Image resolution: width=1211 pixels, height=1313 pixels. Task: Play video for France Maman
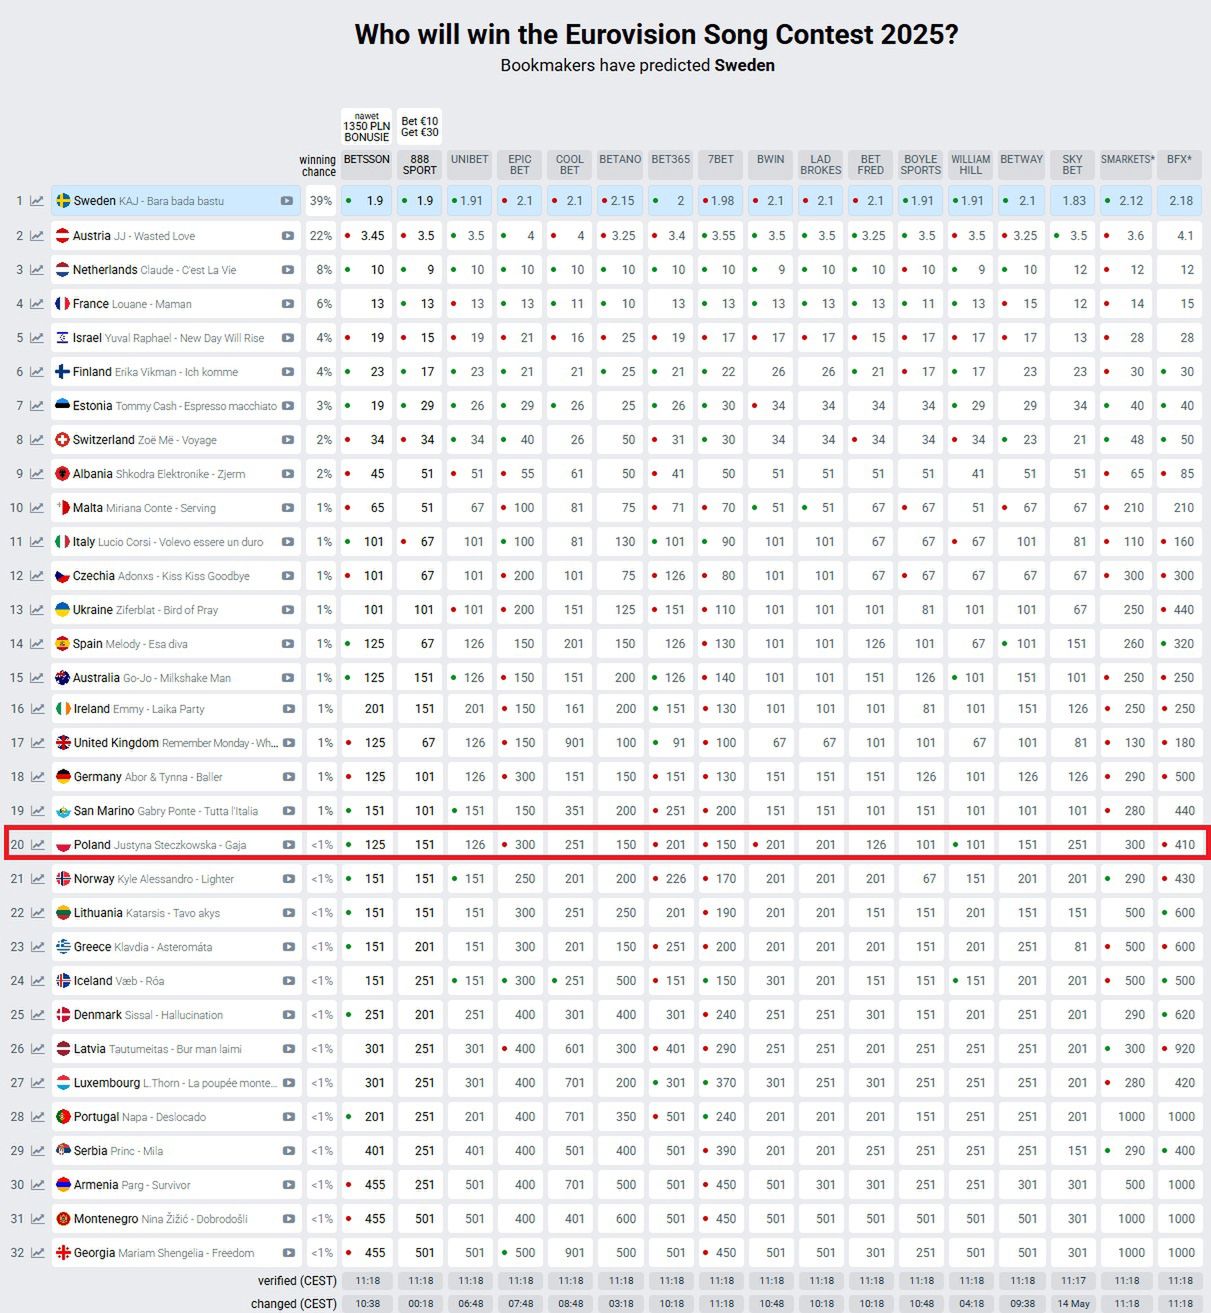click(x=287, y=304)
